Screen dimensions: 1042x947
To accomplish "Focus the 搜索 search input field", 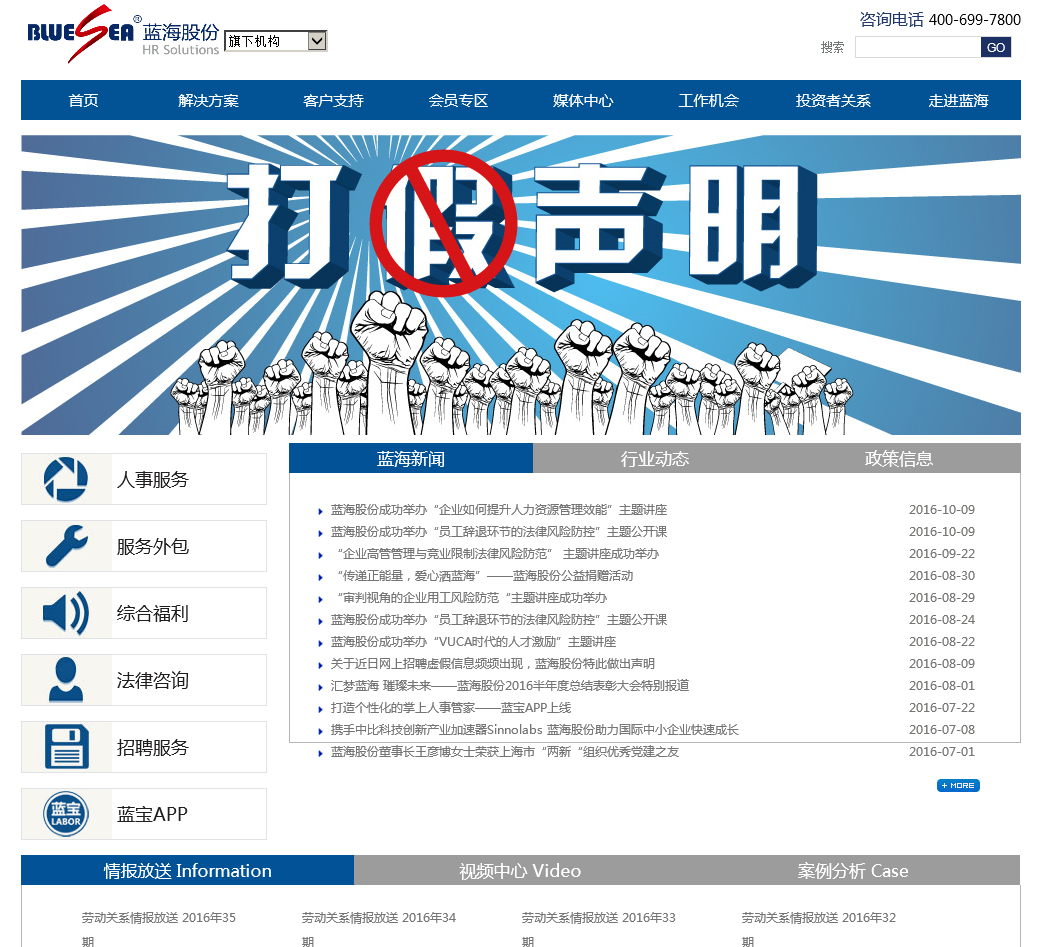I will pyautogui.click(x=918, y=47).
